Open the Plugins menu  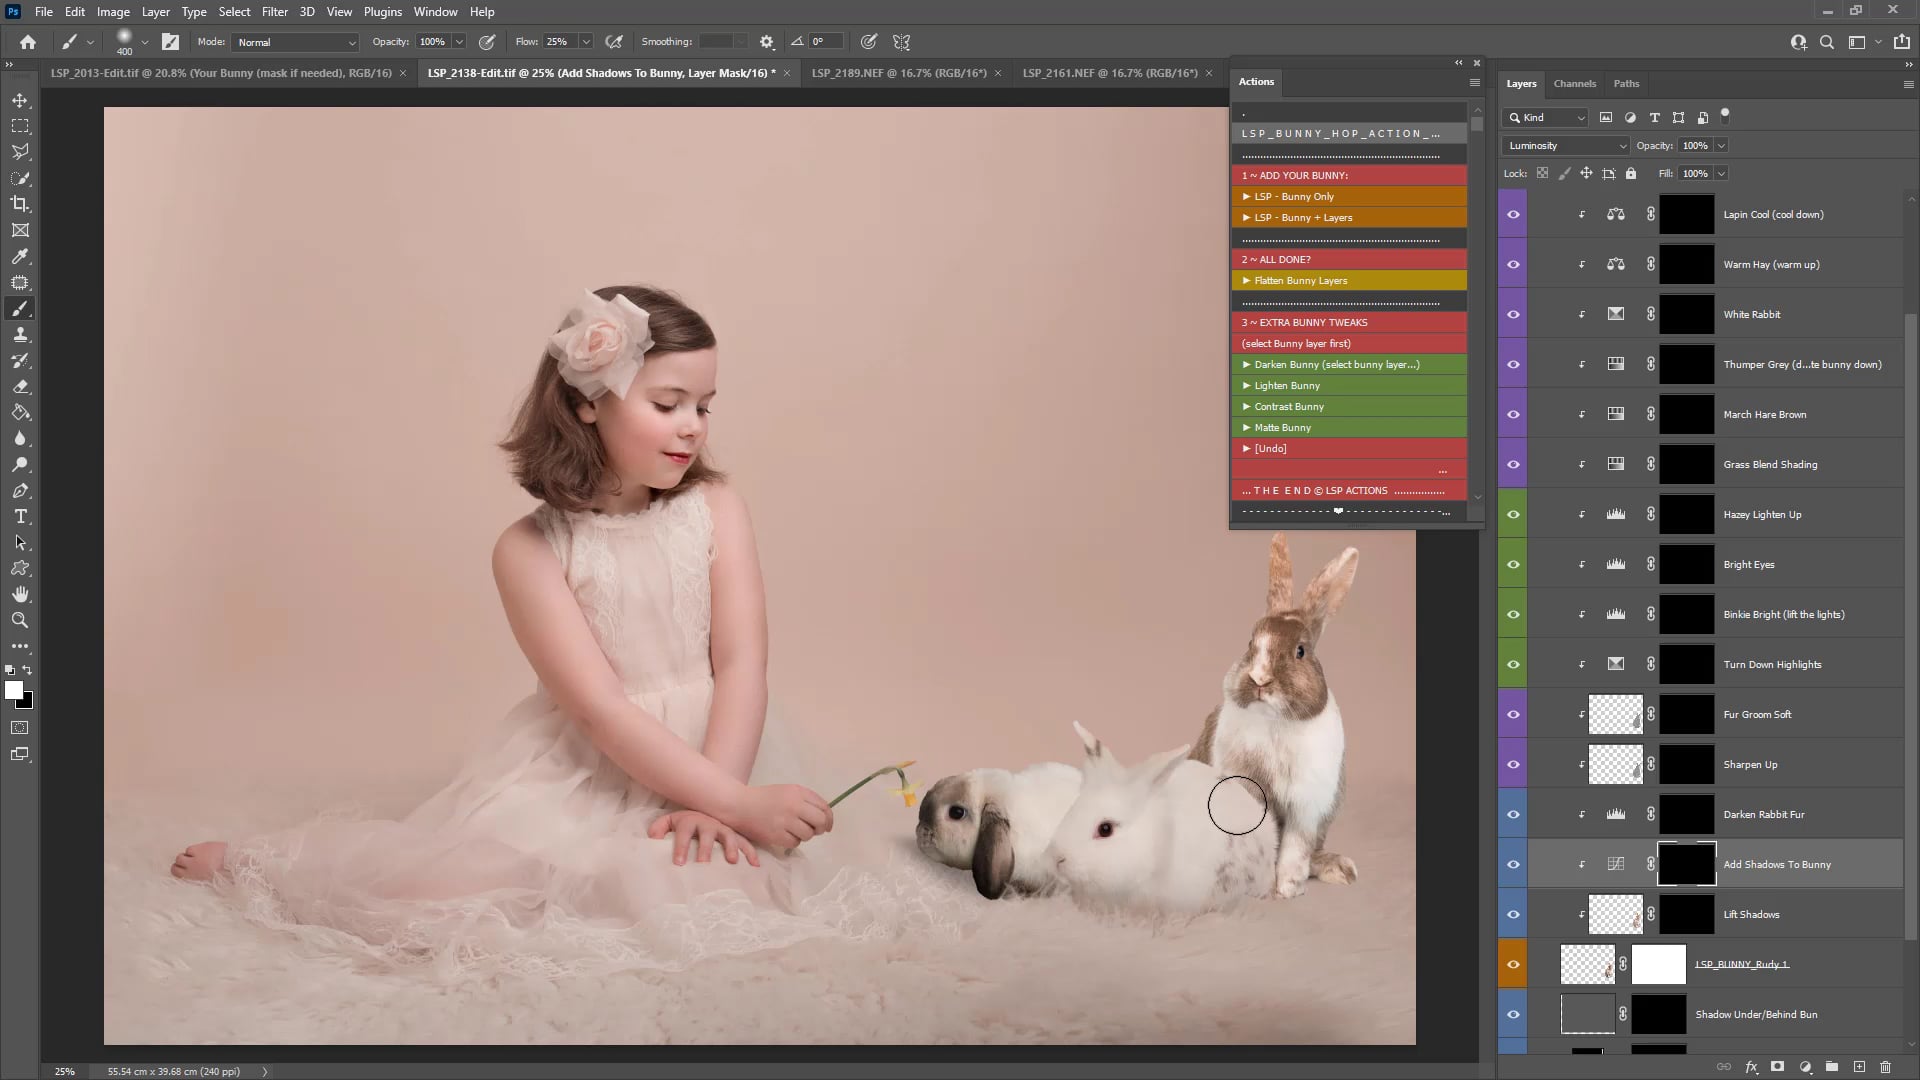[382, 12]
